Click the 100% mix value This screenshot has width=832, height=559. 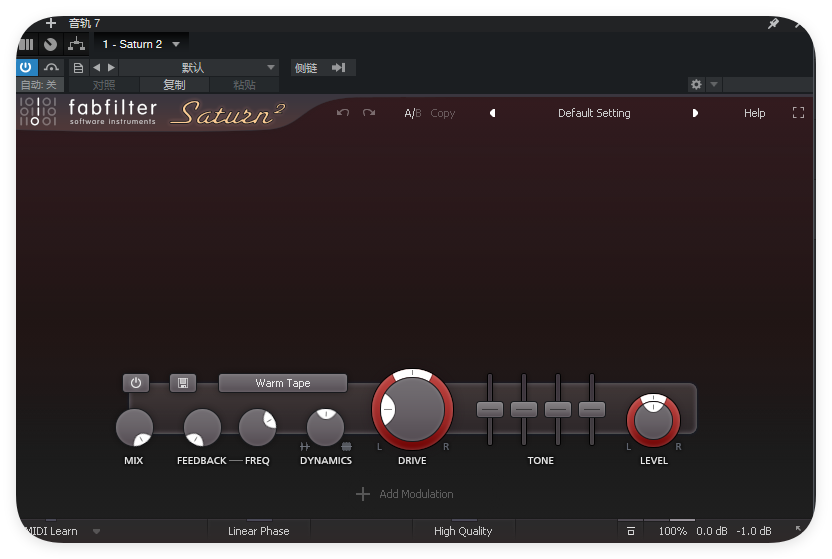pyautogui.click(x=672, y=531)
